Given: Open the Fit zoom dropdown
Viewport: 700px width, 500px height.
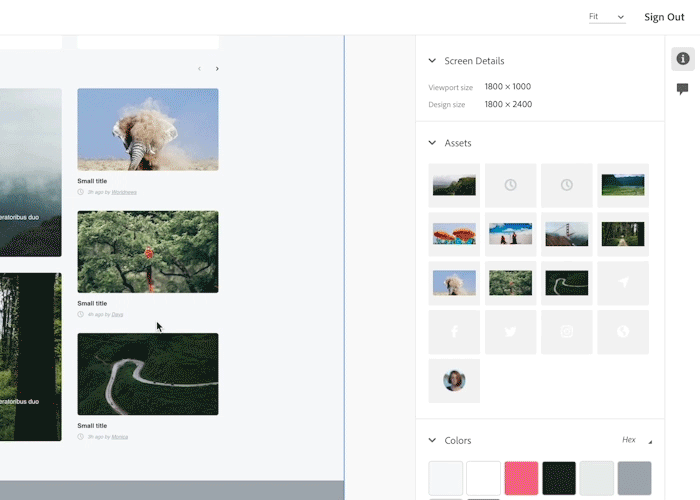Looking at the screenshot, I should (607, 17).
